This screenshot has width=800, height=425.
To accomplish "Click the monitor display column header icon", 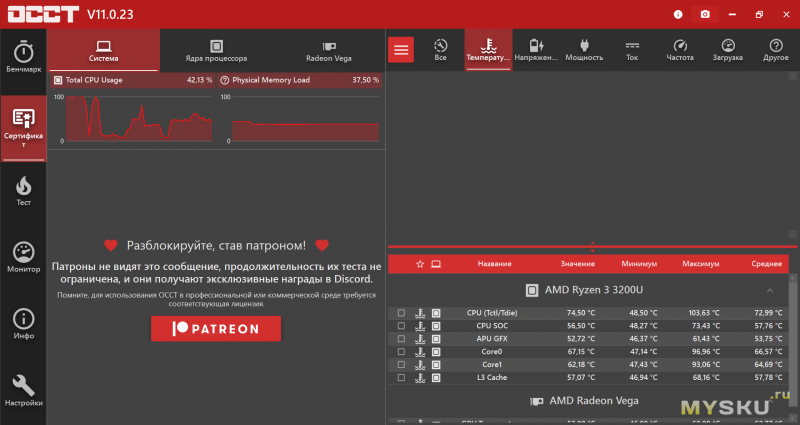I will click(436, 264).
